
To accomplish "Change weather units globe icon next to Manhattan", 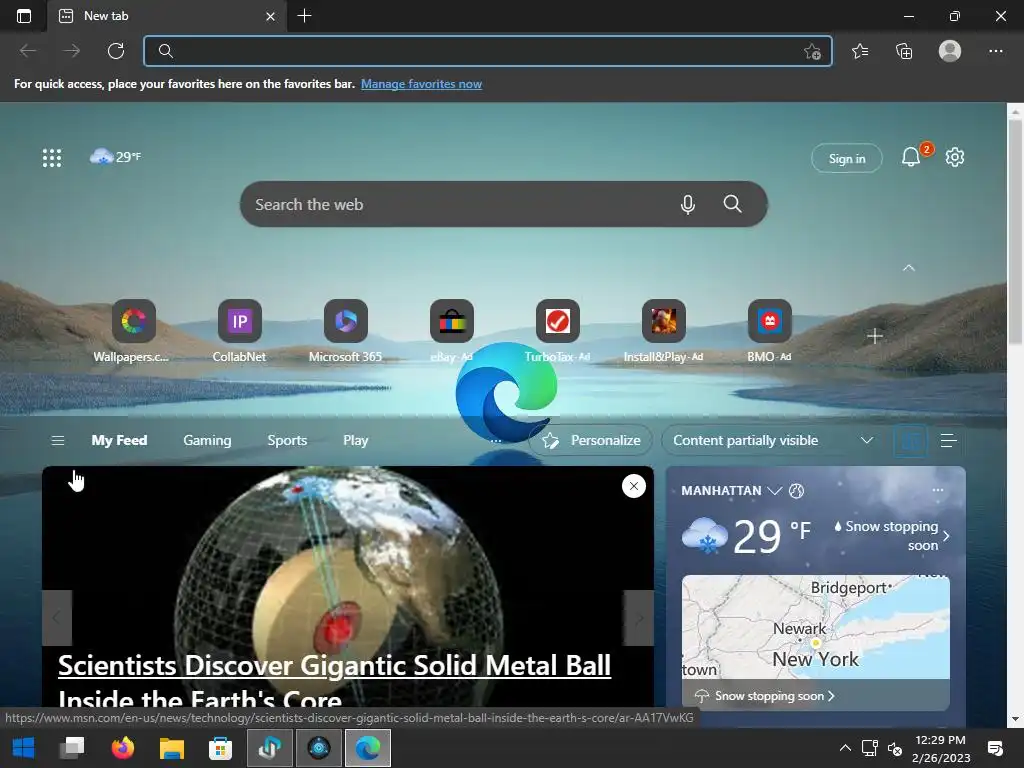I will [796, 490].
